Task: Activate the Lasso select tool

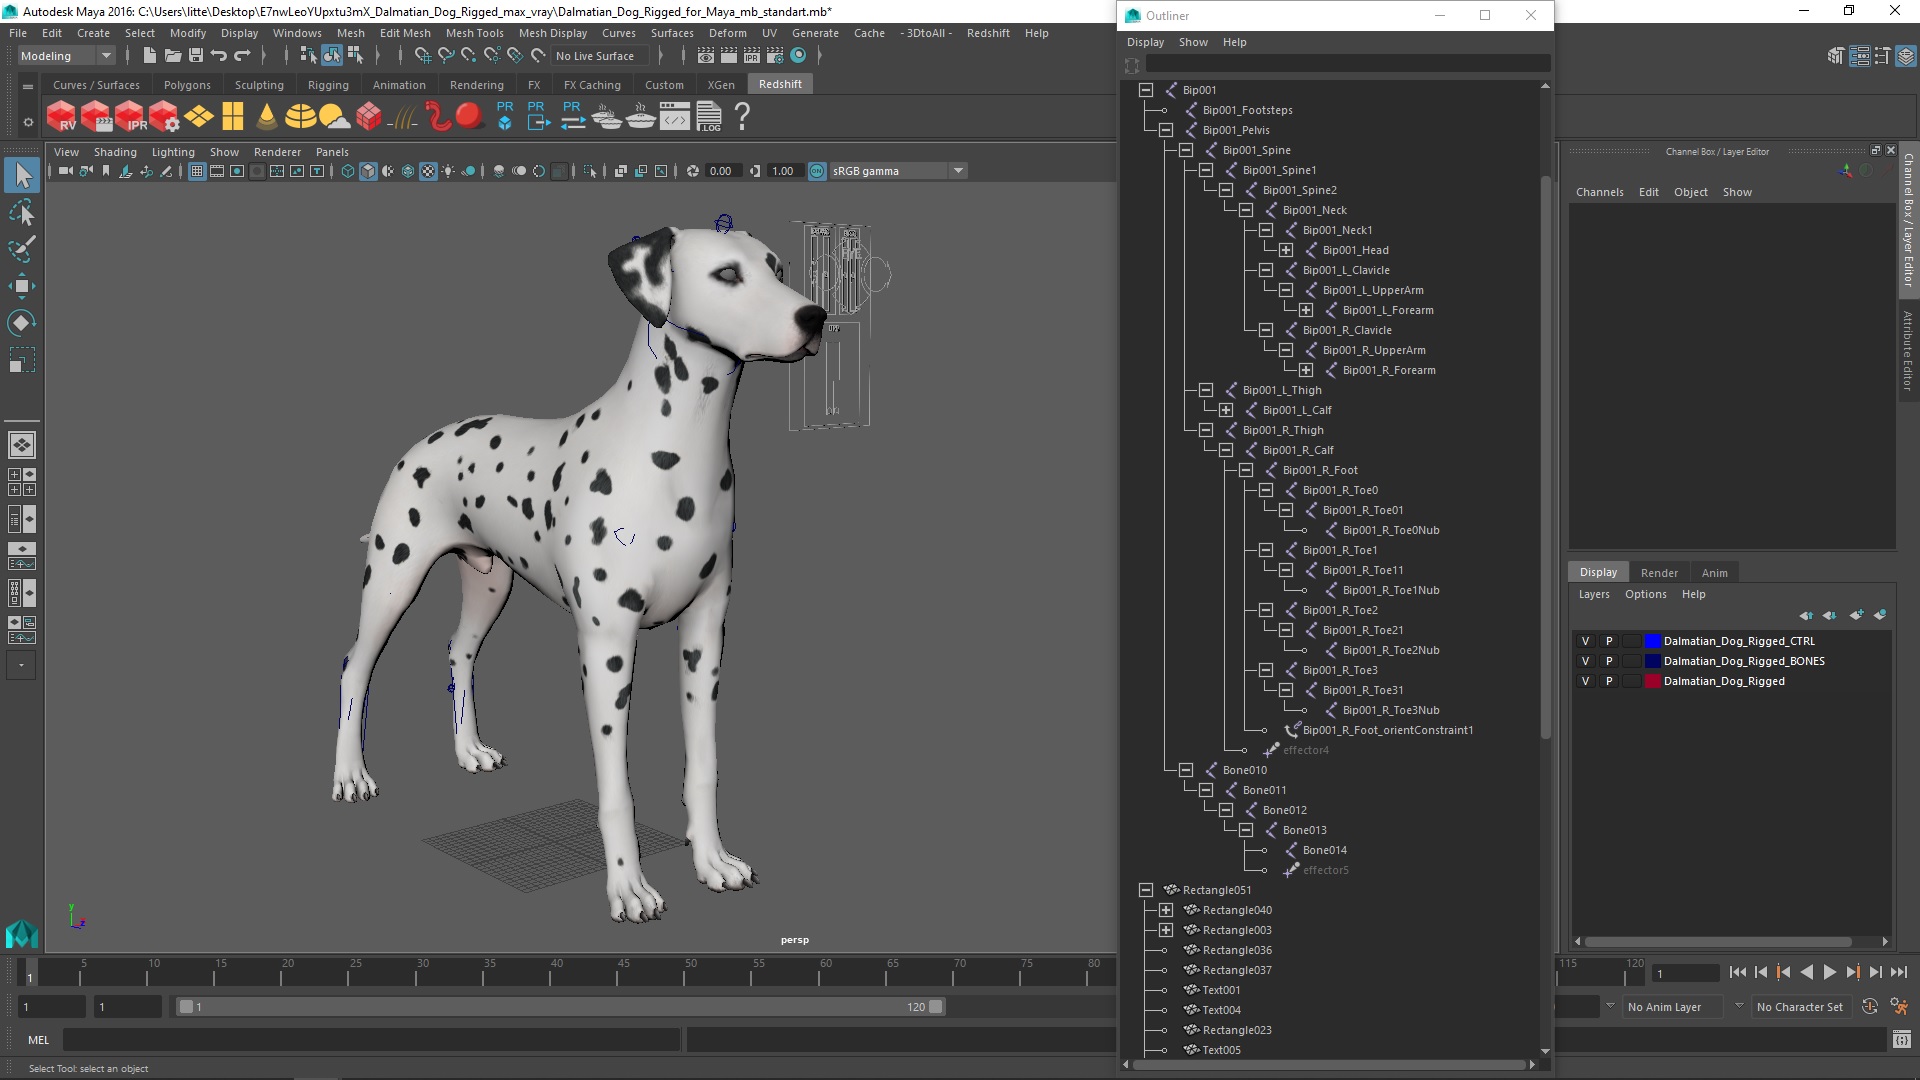Action: [x=22, y=213]
